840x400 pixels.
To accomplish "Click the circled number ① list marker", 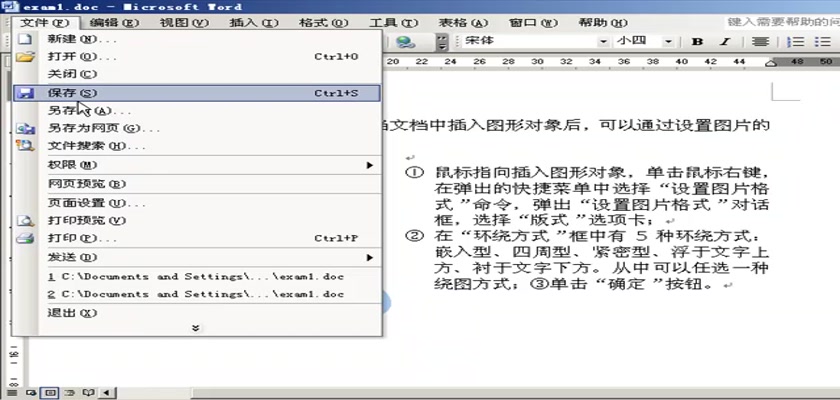I will [x=415, y=172].
